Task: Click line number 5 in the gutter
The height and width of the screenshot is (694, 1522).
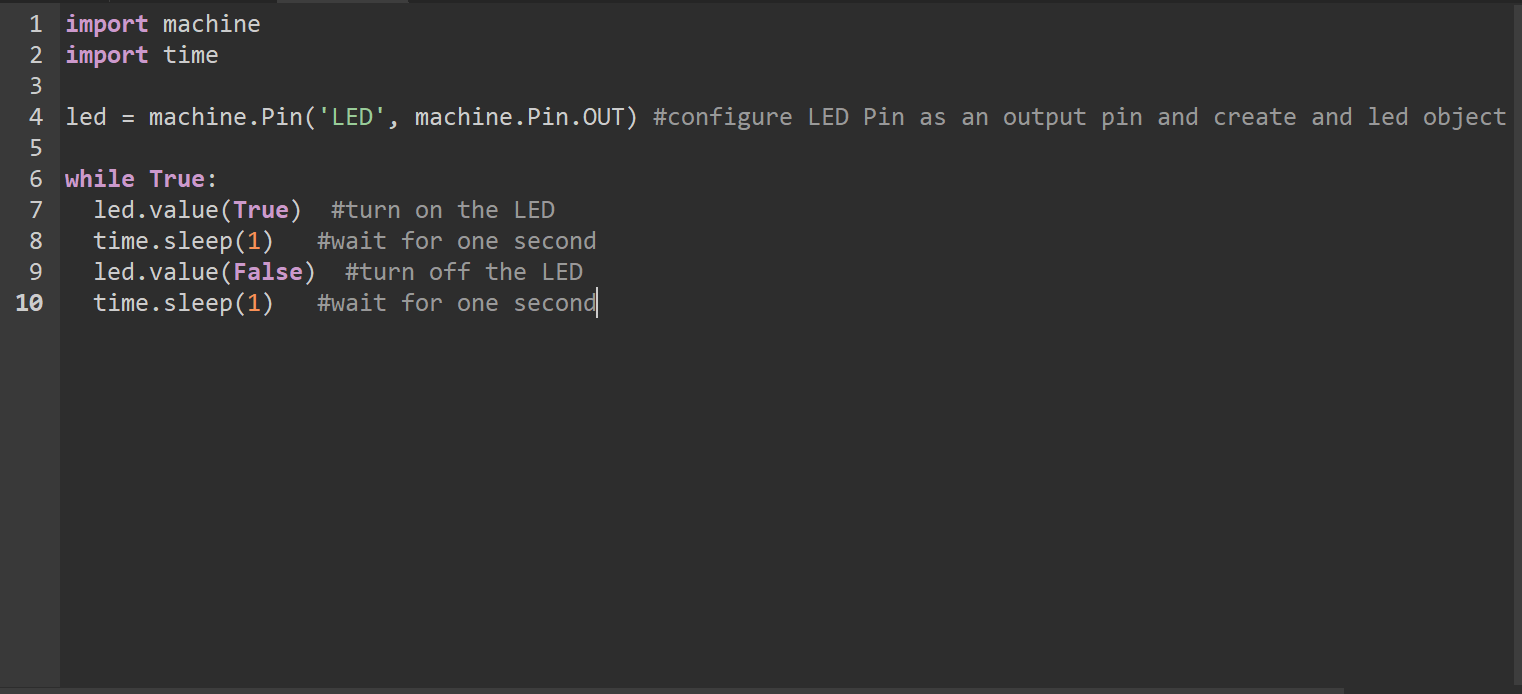Action: click(36, 148)
